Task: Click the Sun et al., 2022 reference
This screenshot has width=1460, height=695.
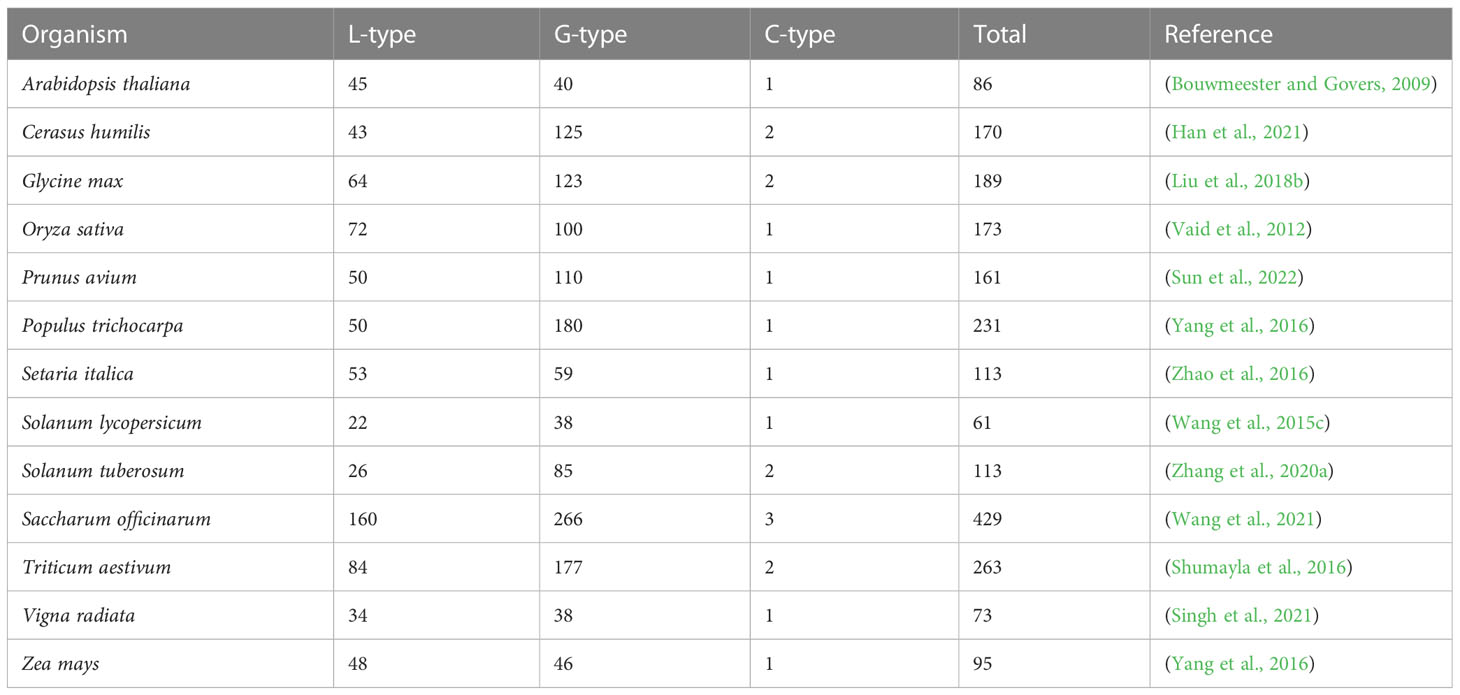Action: point(1235,277)
